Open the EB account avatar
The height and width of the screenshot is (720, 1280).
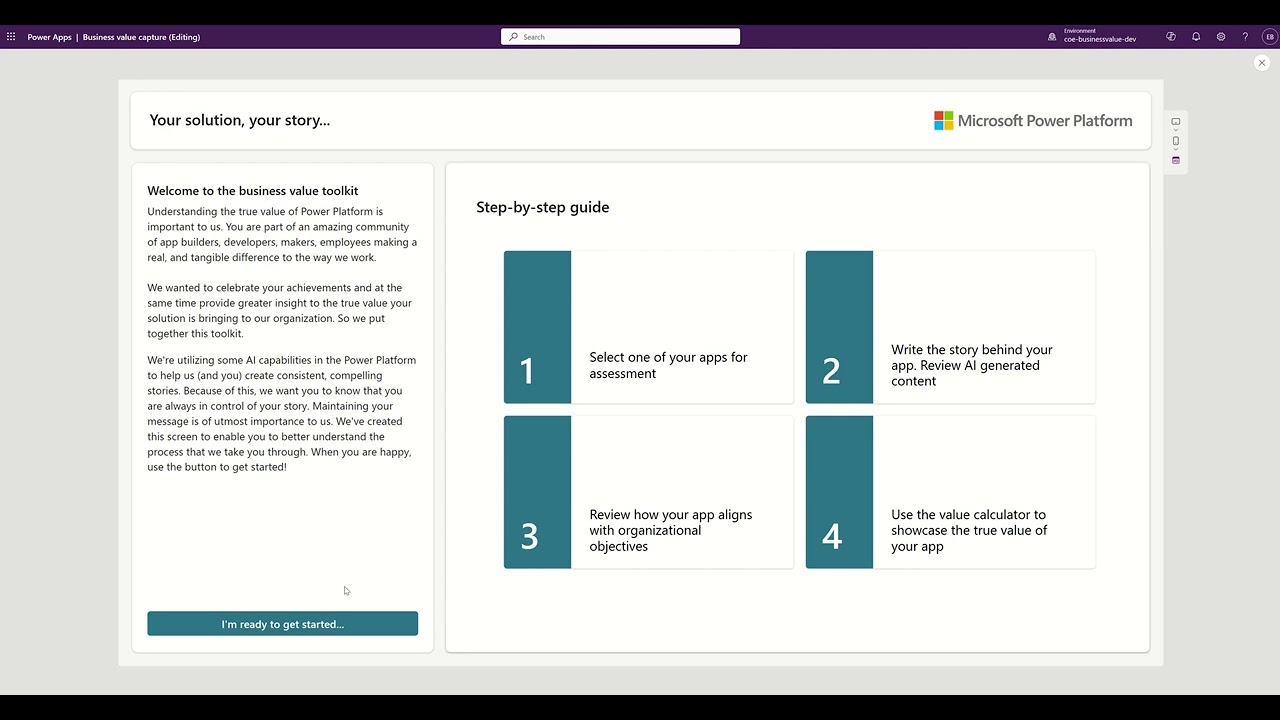[x=1270, y=37]
